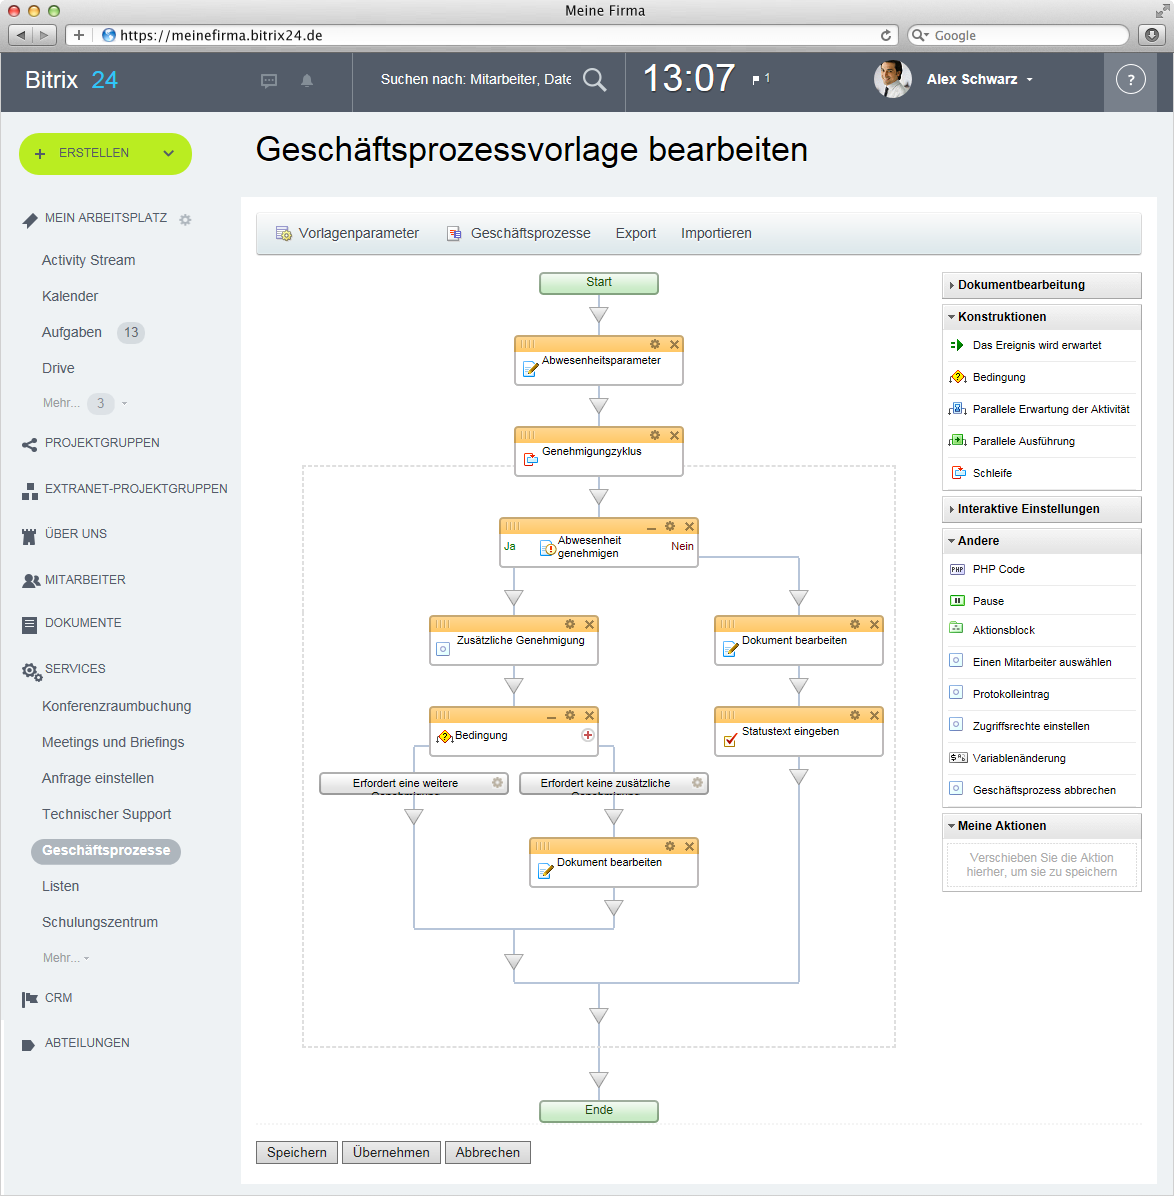Open Alex Schwarz user menu
The image size is (1174, 1196).
click(x=980, y=79)
